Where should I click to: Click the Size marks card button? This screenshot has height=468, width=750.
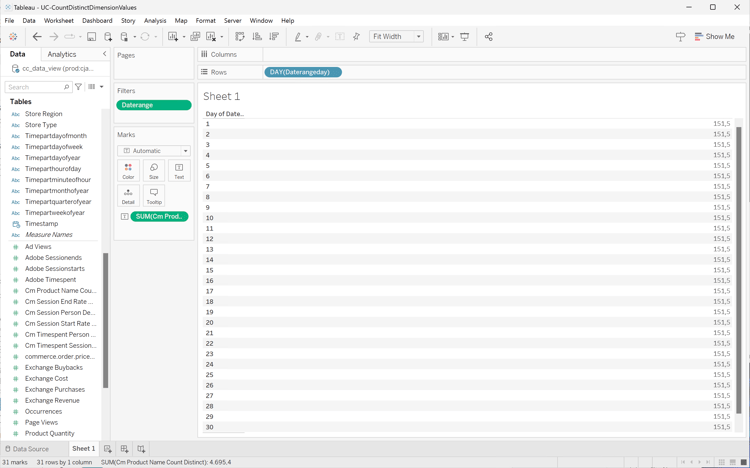click(x=154, y=171)
